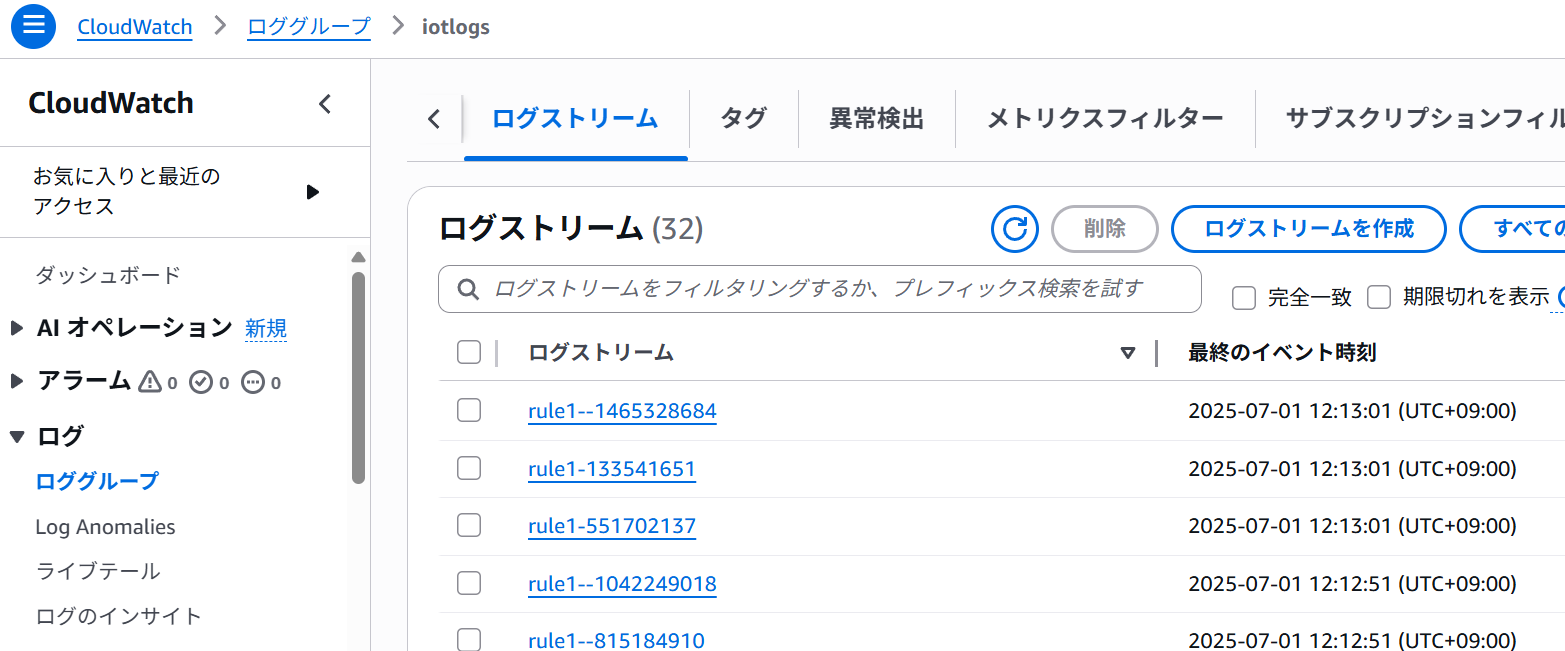The height and width of the screenshot is (651, 1565).
Task: Open the hamburger navigation menu
Action: [x=33, y=26]
